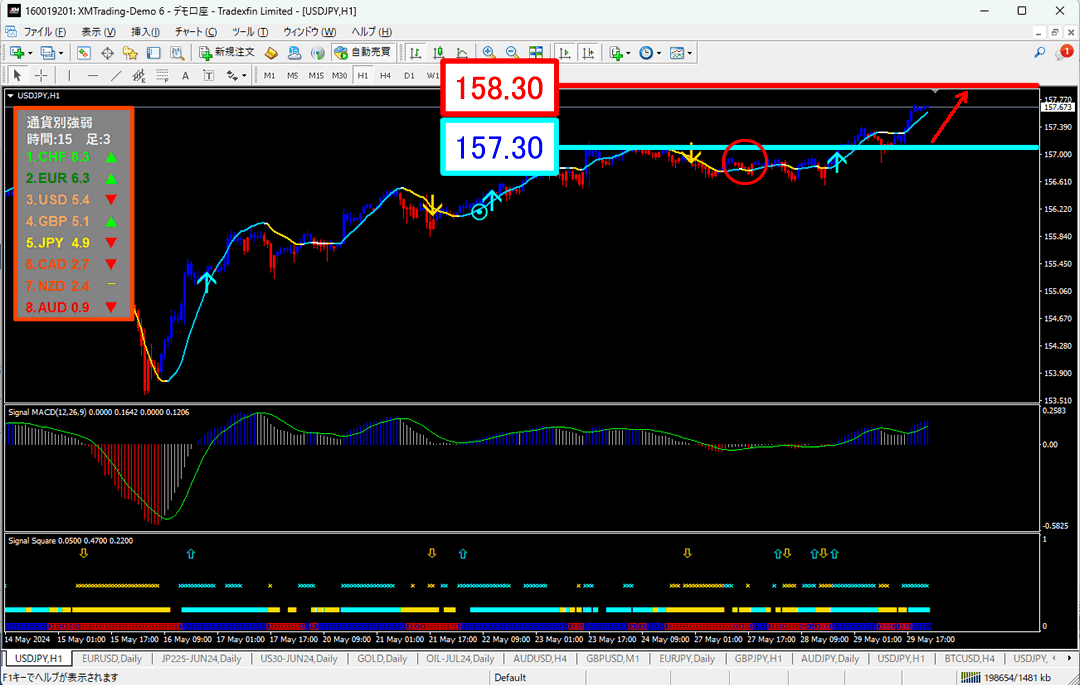Image resolution: width=1080 pixels, height=685 pixels.
Task: Show the Market Watch panel
Action: (83, 52)
